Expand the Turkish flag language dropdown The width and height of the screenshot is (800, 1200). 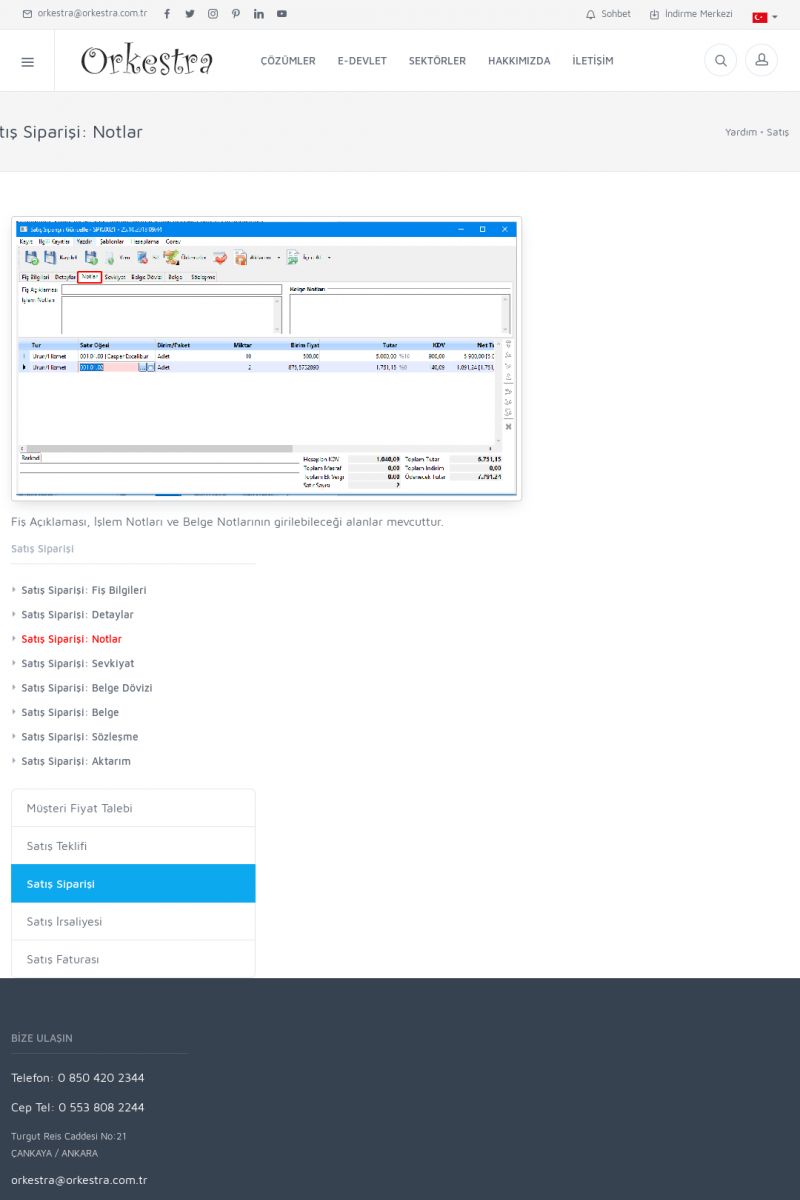click(765, 16)
